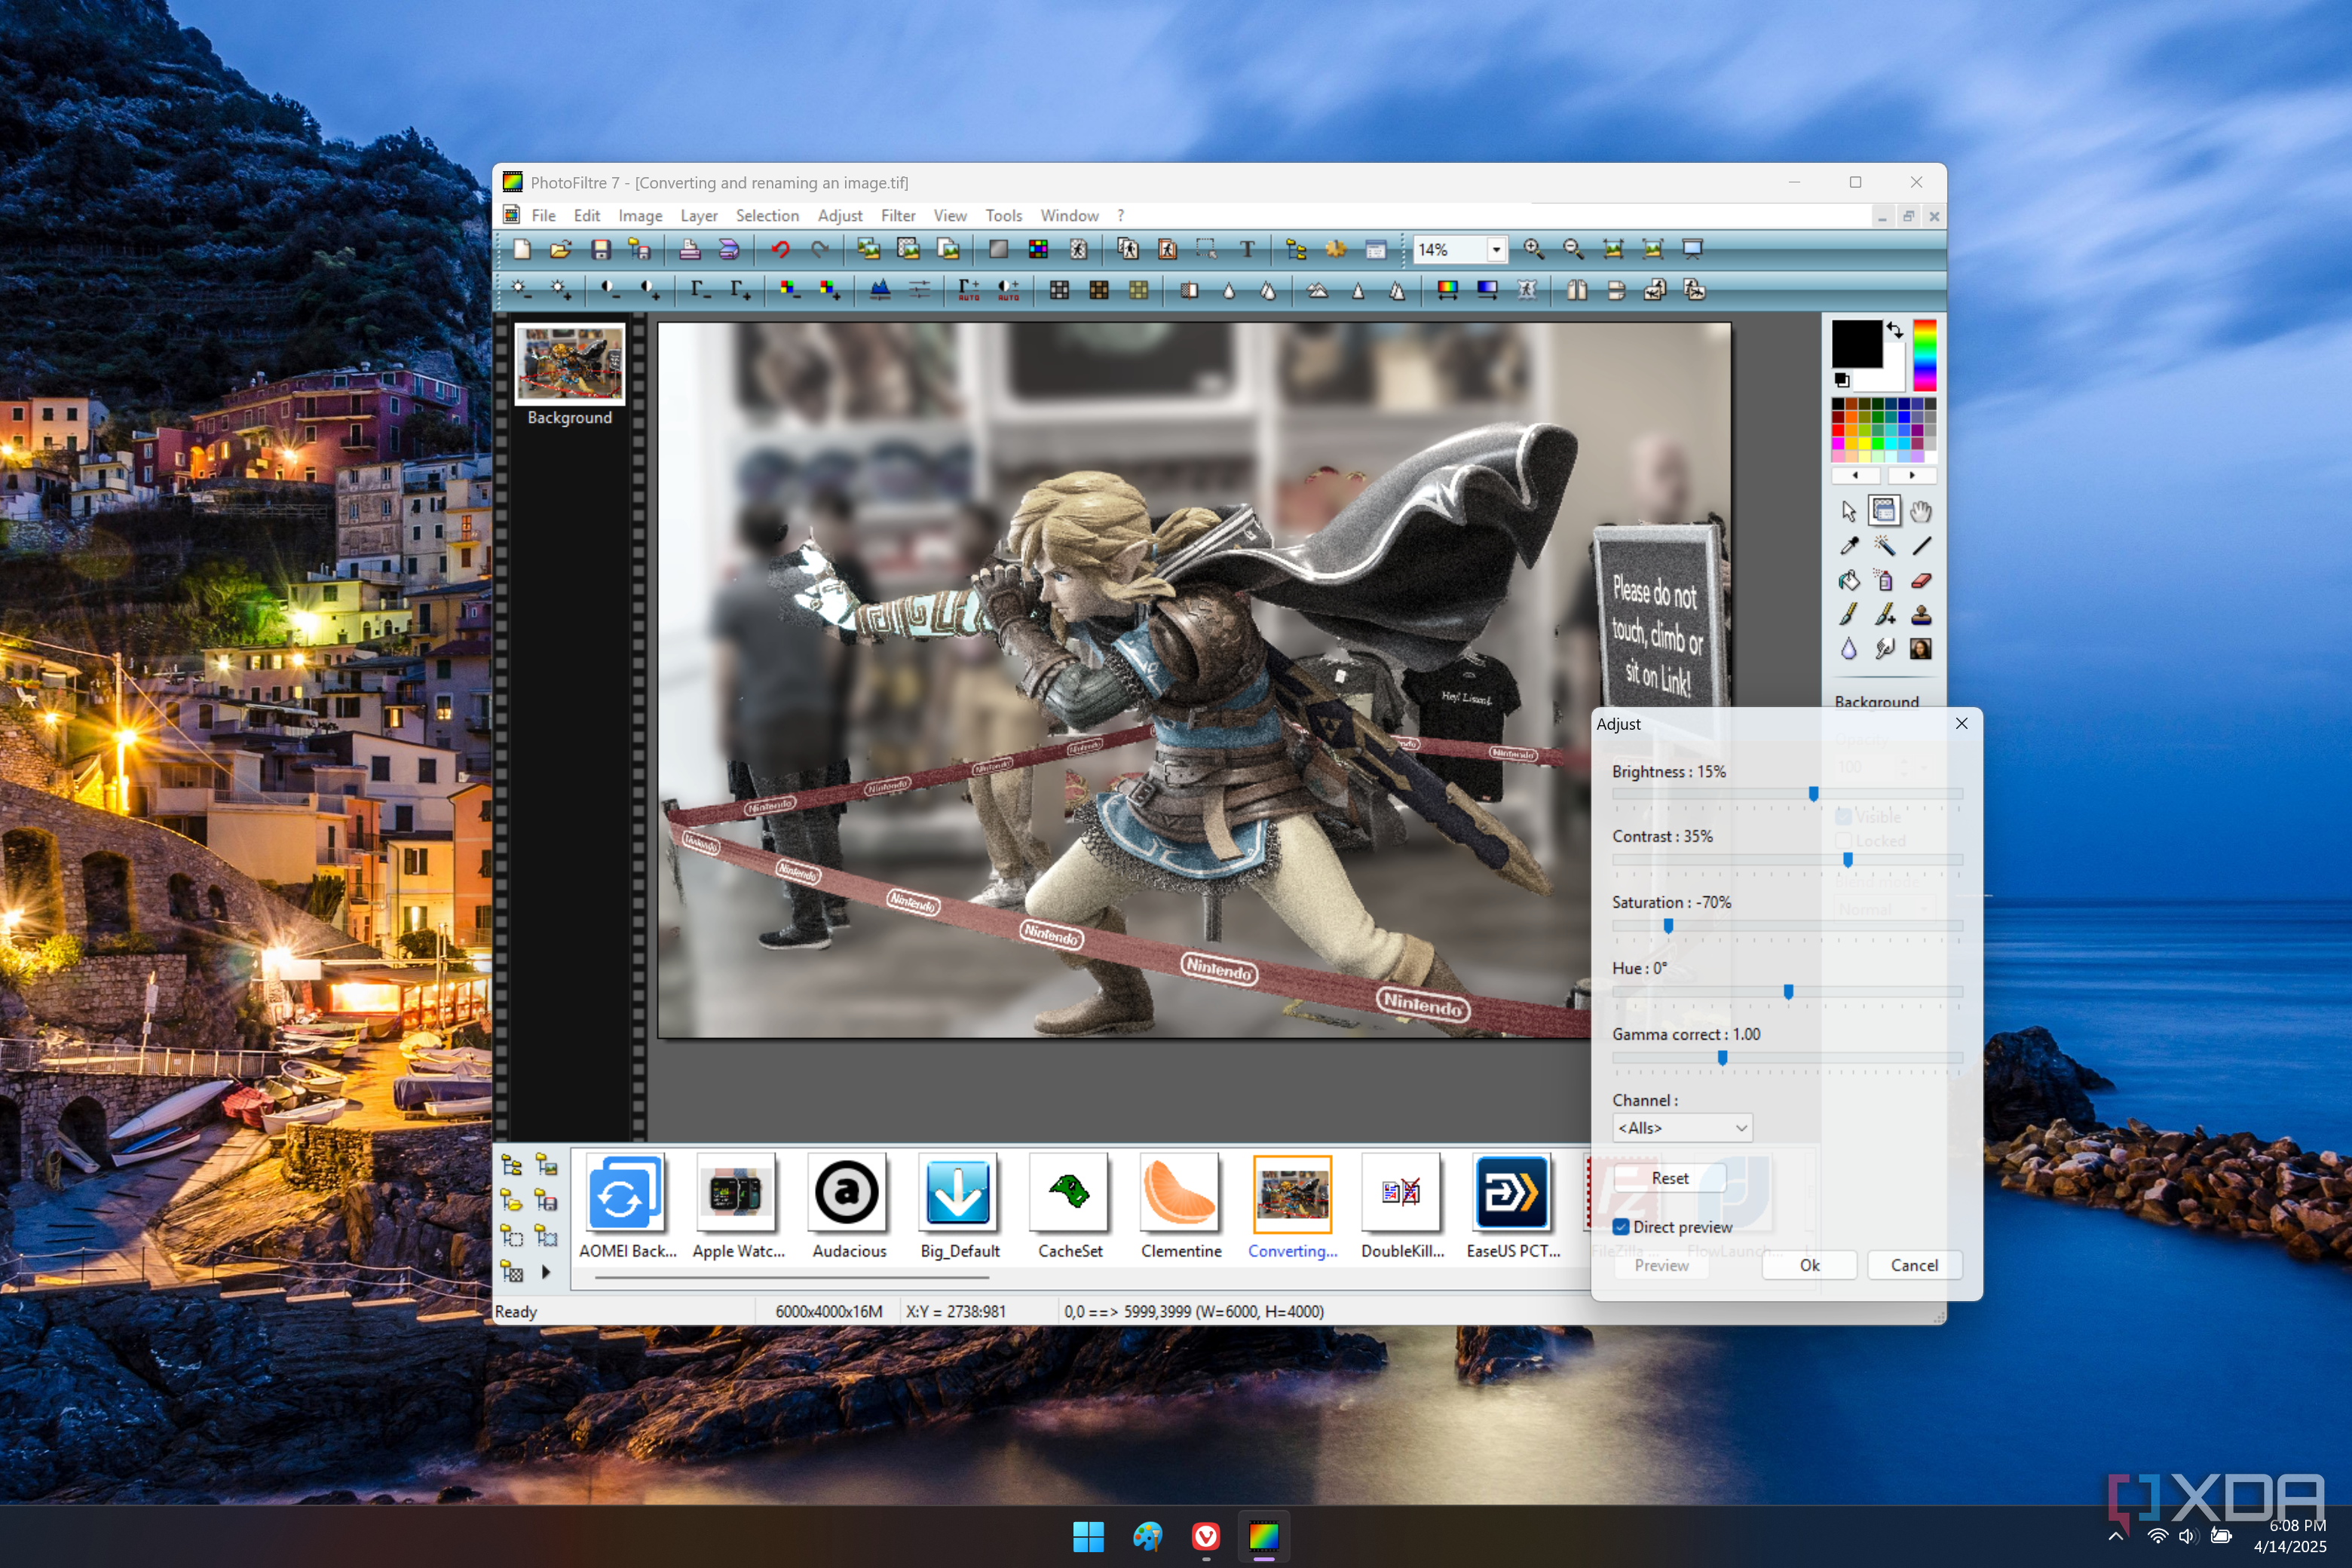Image resolution: width=2352 pixels, height=1568 pixels.
Task: Select the Line tool
Action: [x=1921, y=546]
